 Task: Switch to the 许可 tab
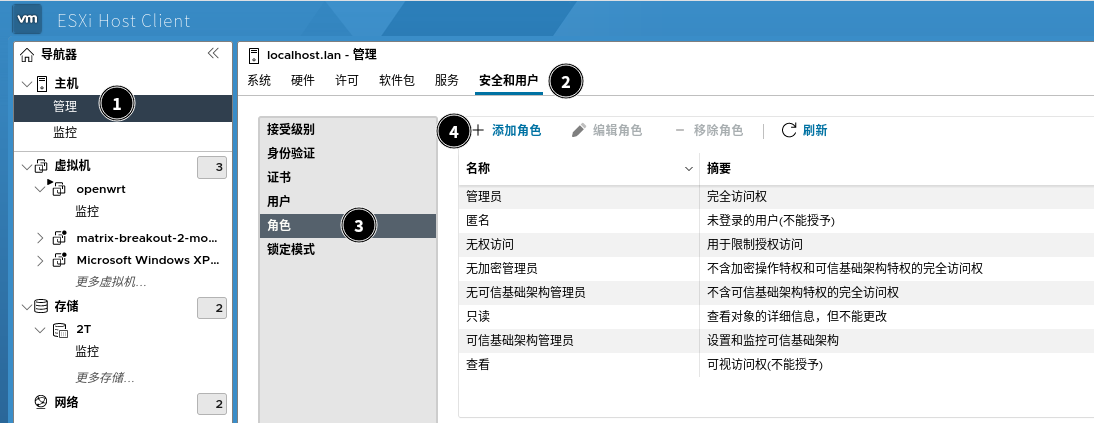(347, 80)
